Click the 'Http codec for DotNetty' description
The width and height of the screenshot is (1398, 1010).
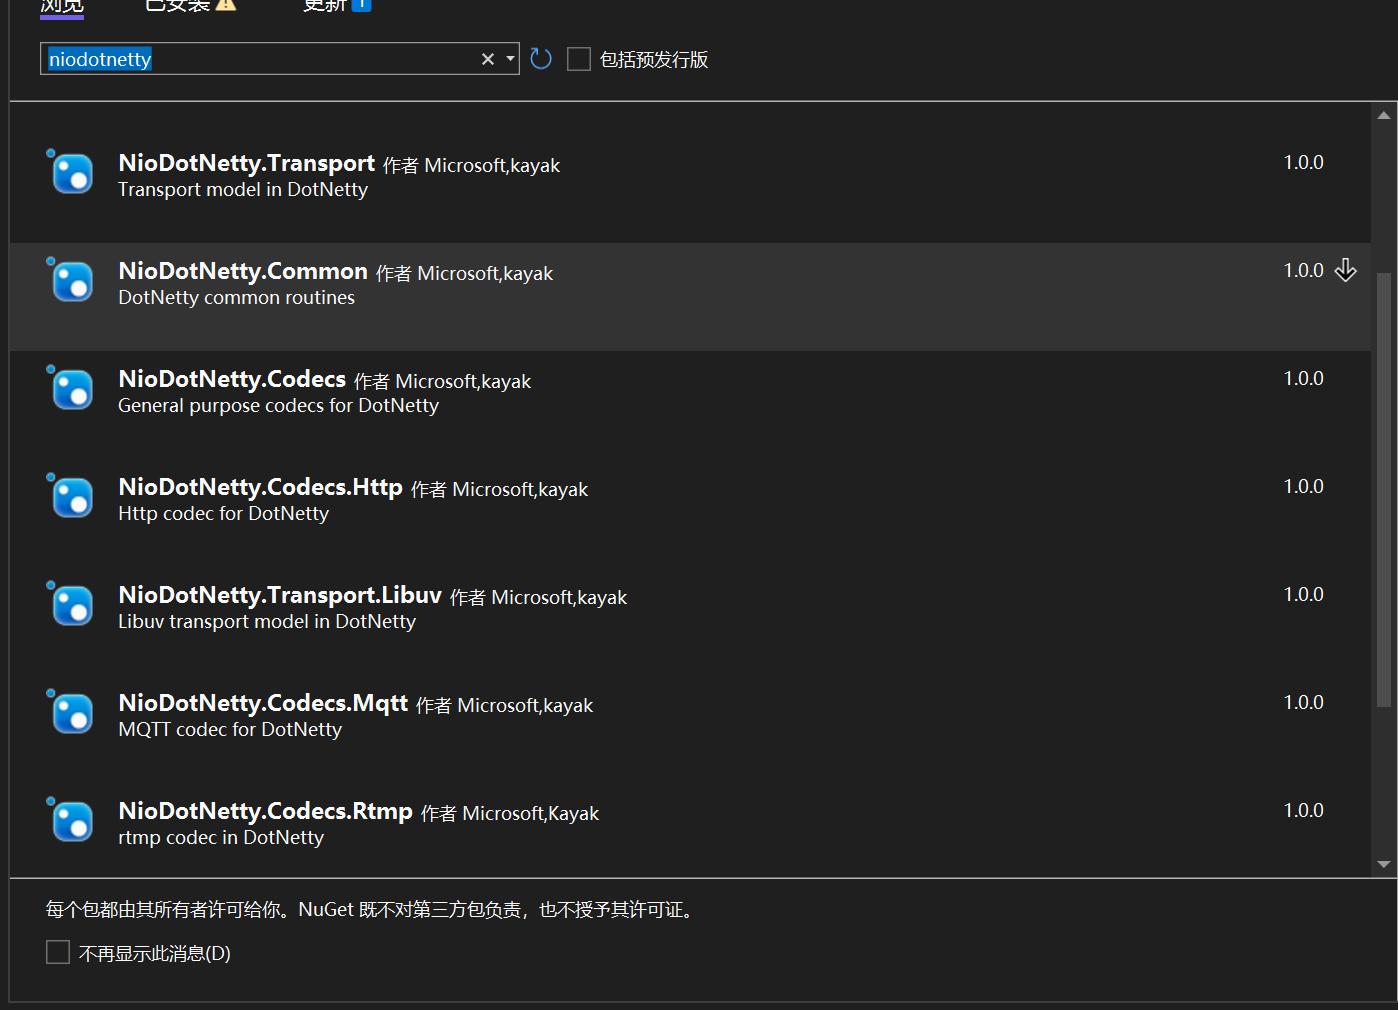pyautogui.click(x=223, y=514)
